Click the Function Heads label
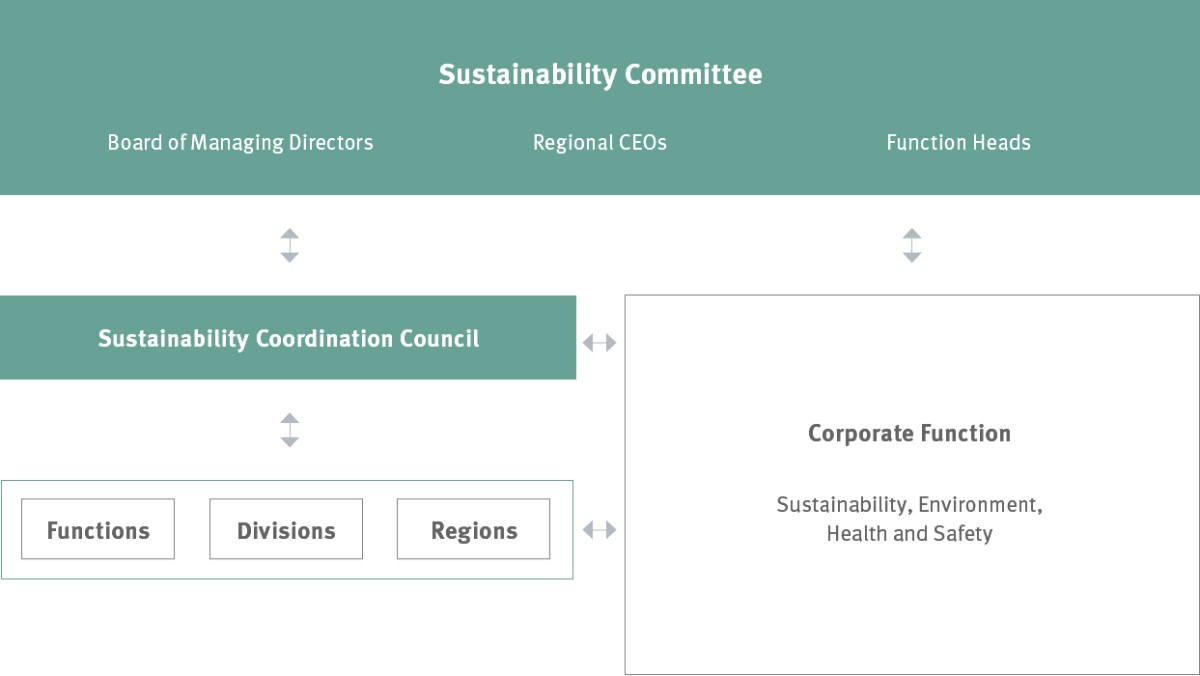This screenshot has width=1200, height=676. pos(958,142)
